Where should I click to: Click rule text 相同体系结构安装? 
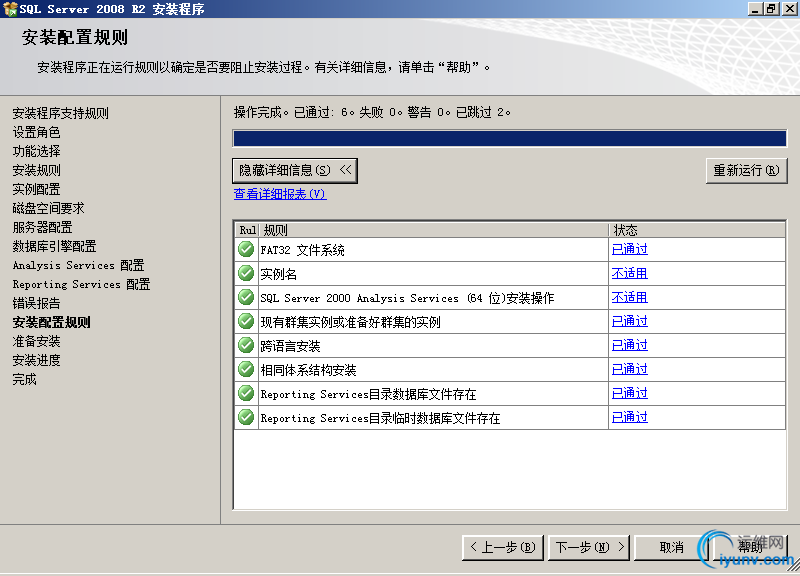click(x=308, y=370)
